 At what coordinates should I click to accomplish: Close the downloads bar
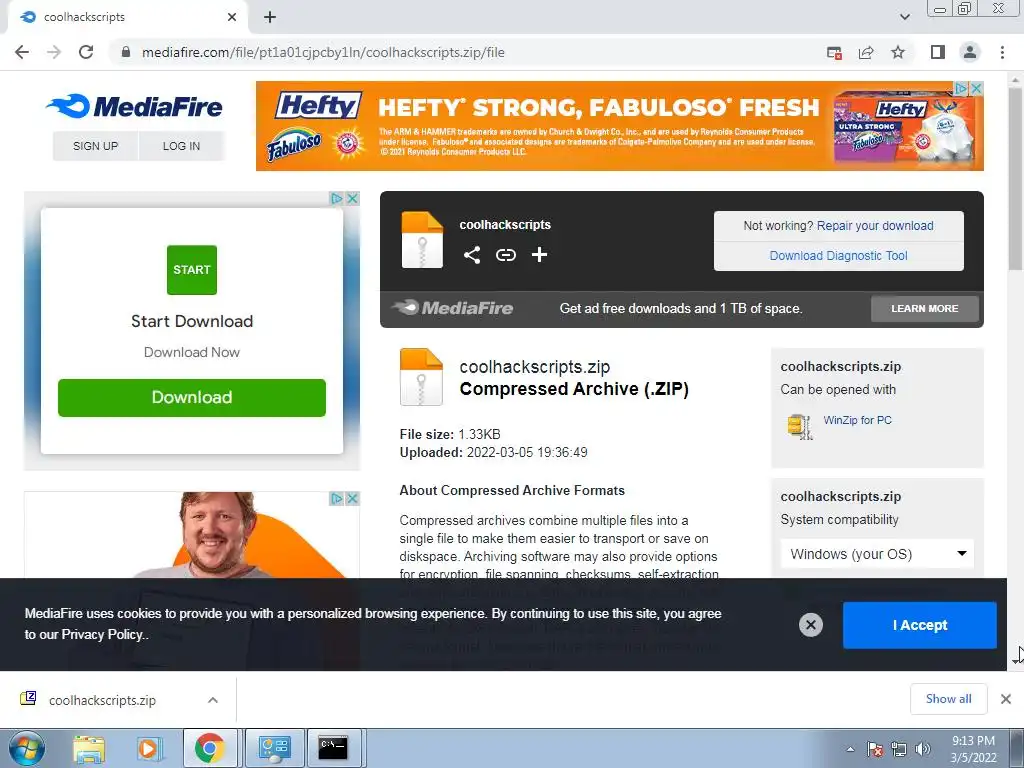click(x=1006, y=699)
